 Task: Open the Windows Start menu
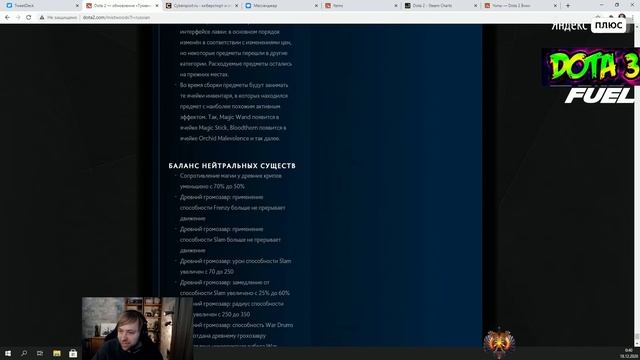(x=8, y=353)
